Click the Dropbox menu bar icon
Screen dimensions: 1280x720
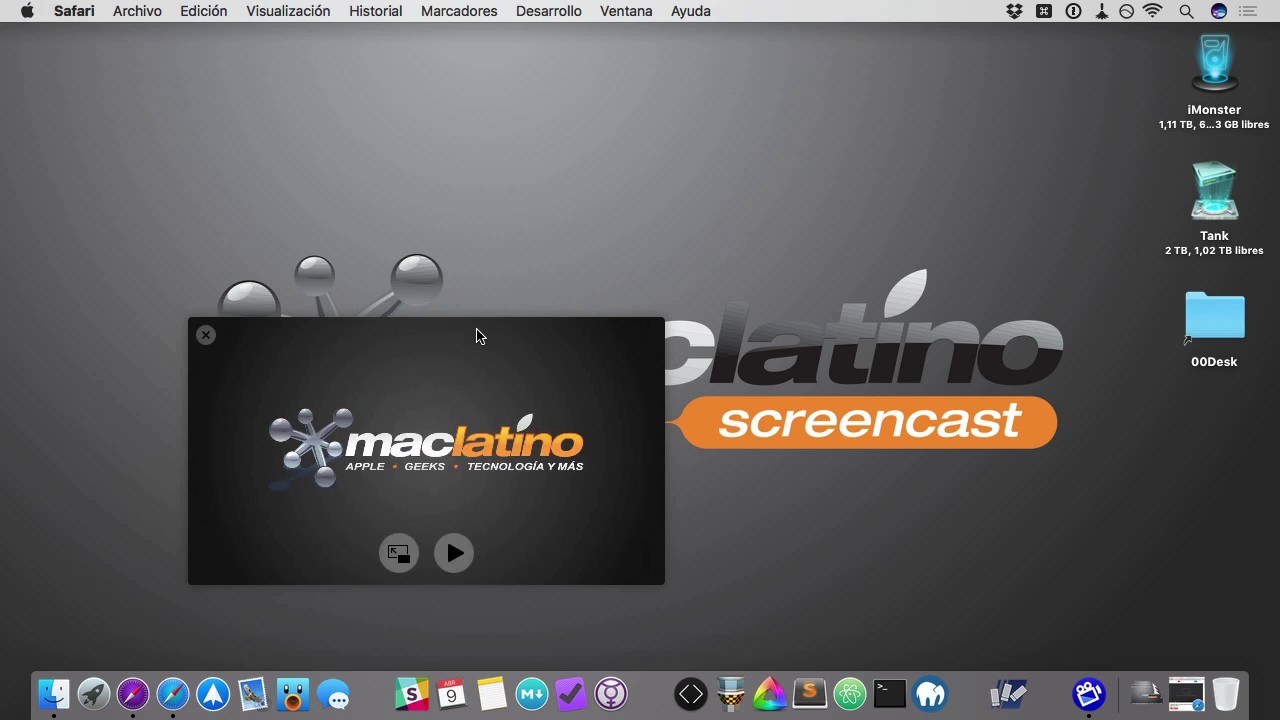coord(1015,11)
